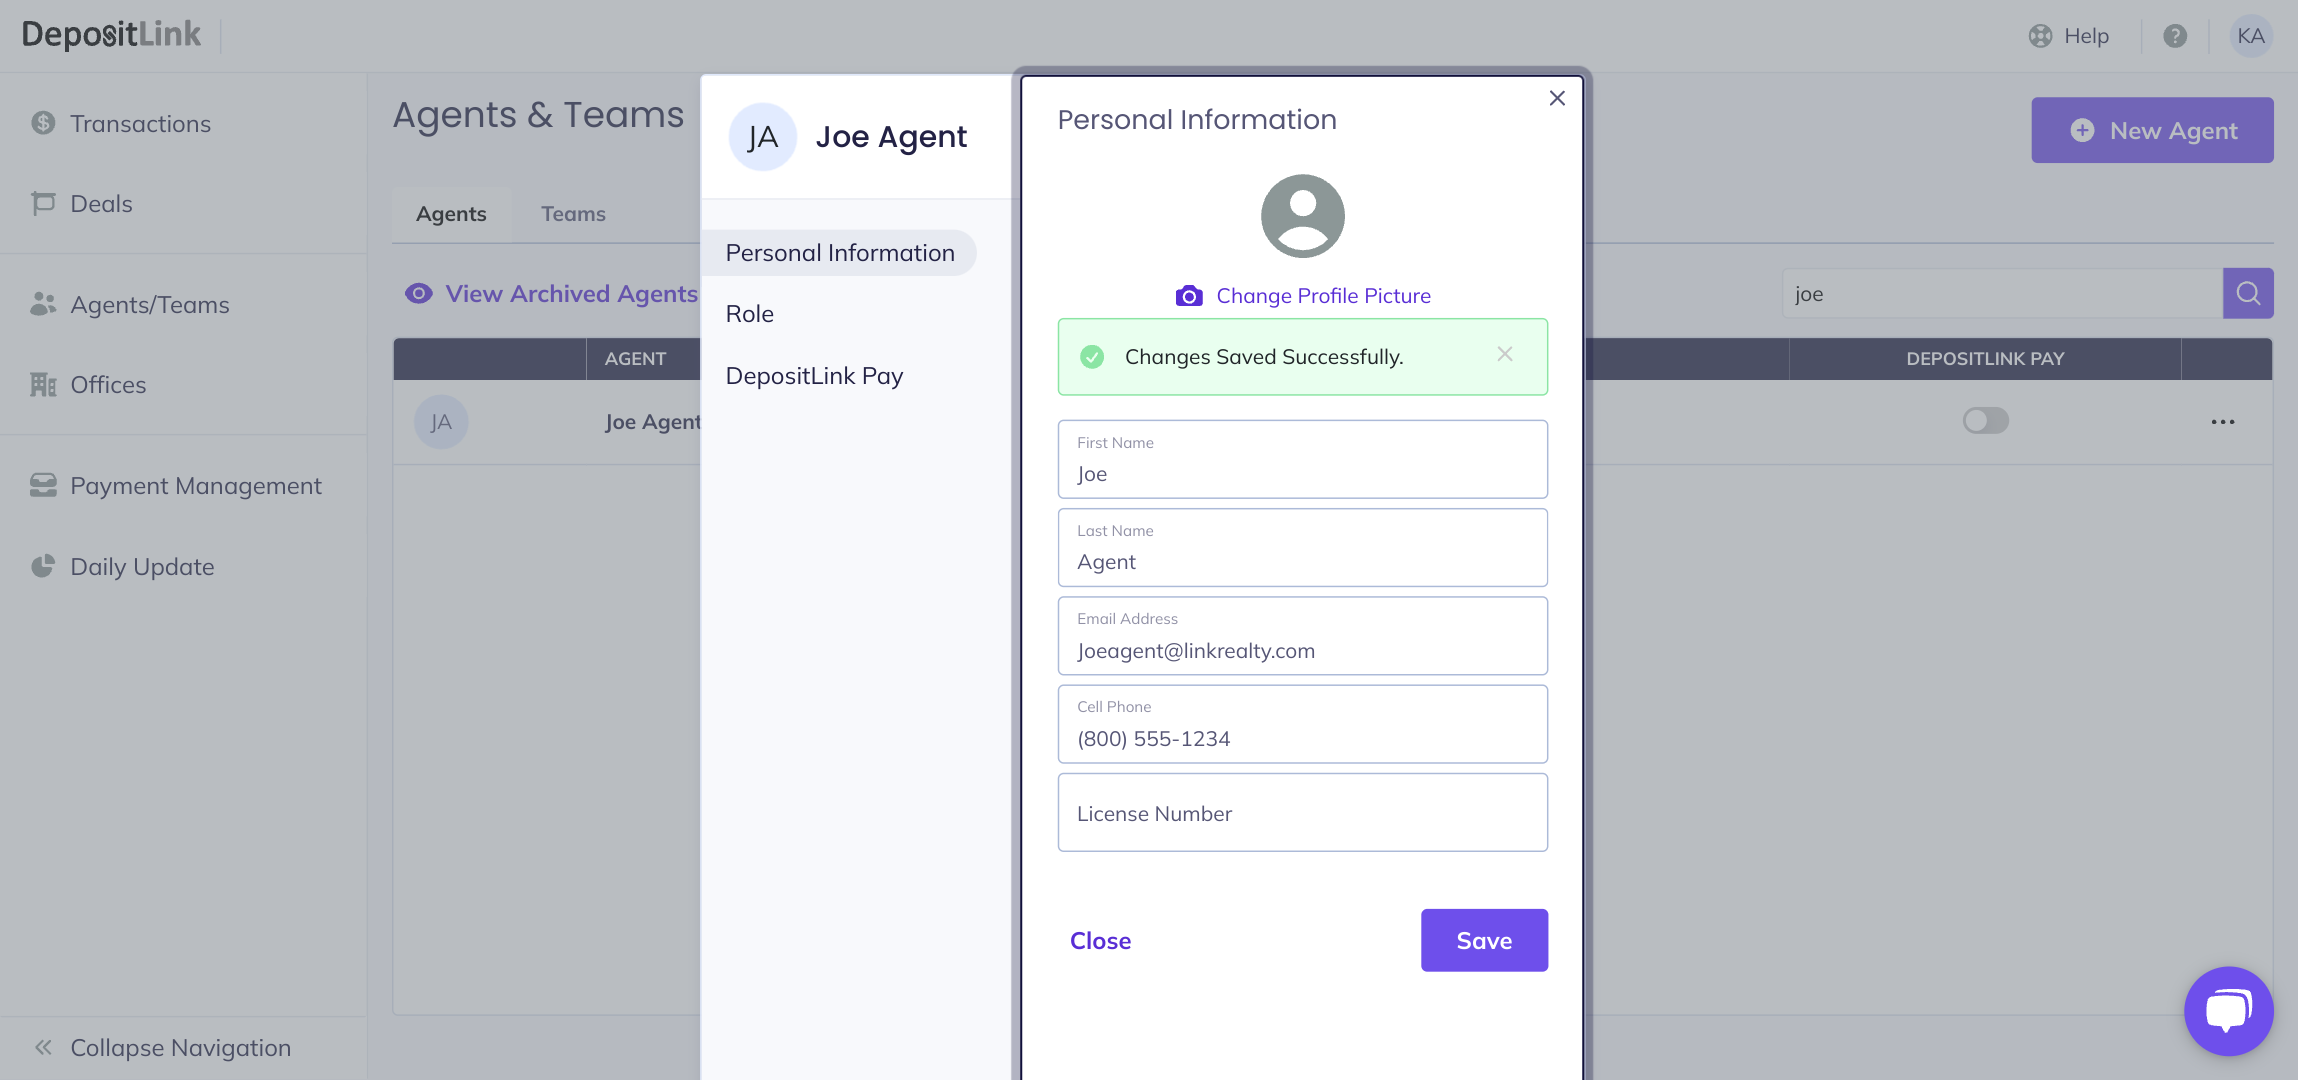Click the Transactions dollar icon
Image resolution: width=2298 pixels, height=1080 pixels.
43,123
